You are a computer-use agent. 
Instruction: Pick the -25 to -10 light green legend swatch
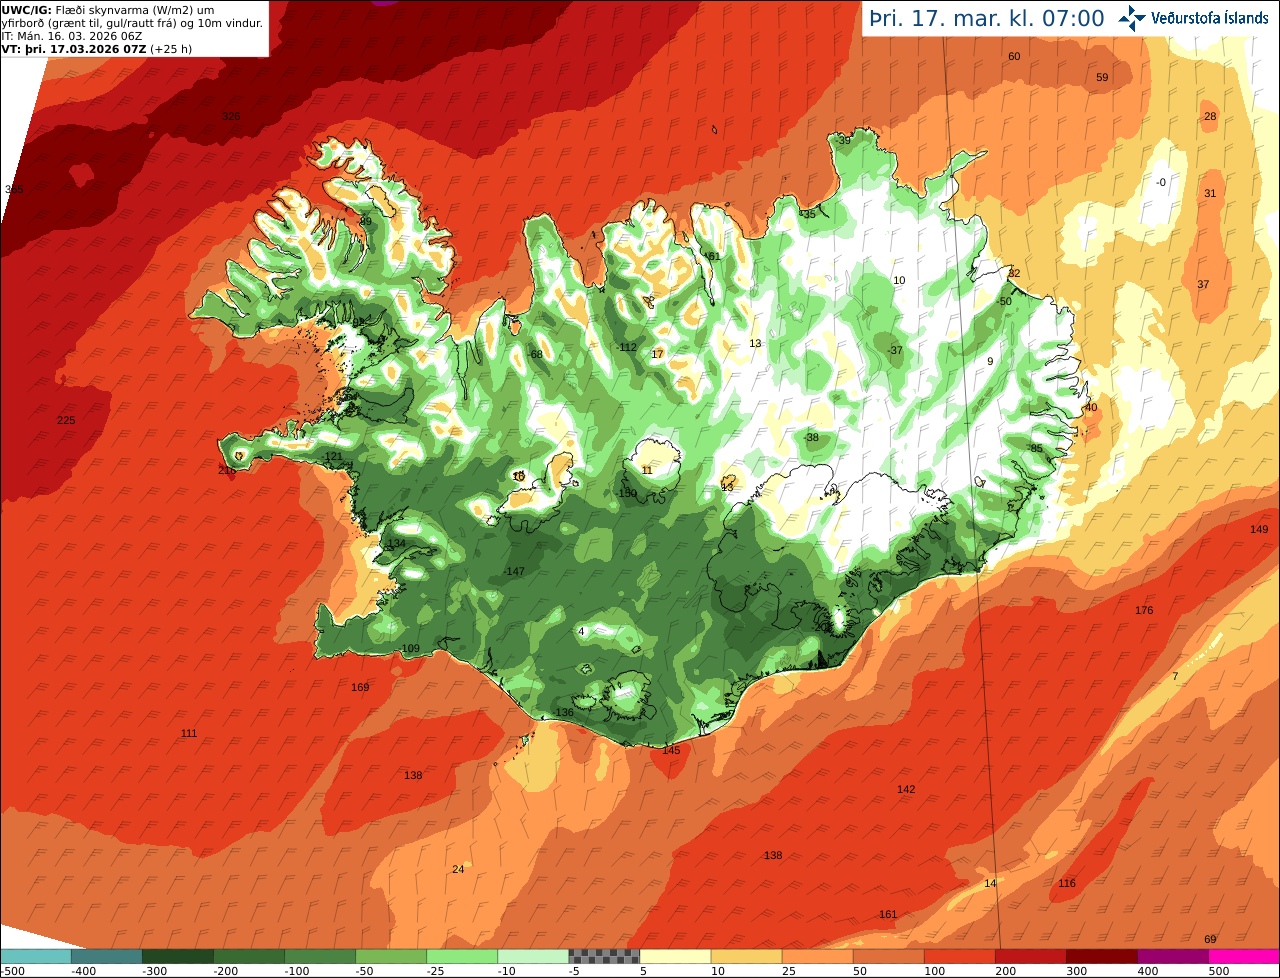pos(462,956)
